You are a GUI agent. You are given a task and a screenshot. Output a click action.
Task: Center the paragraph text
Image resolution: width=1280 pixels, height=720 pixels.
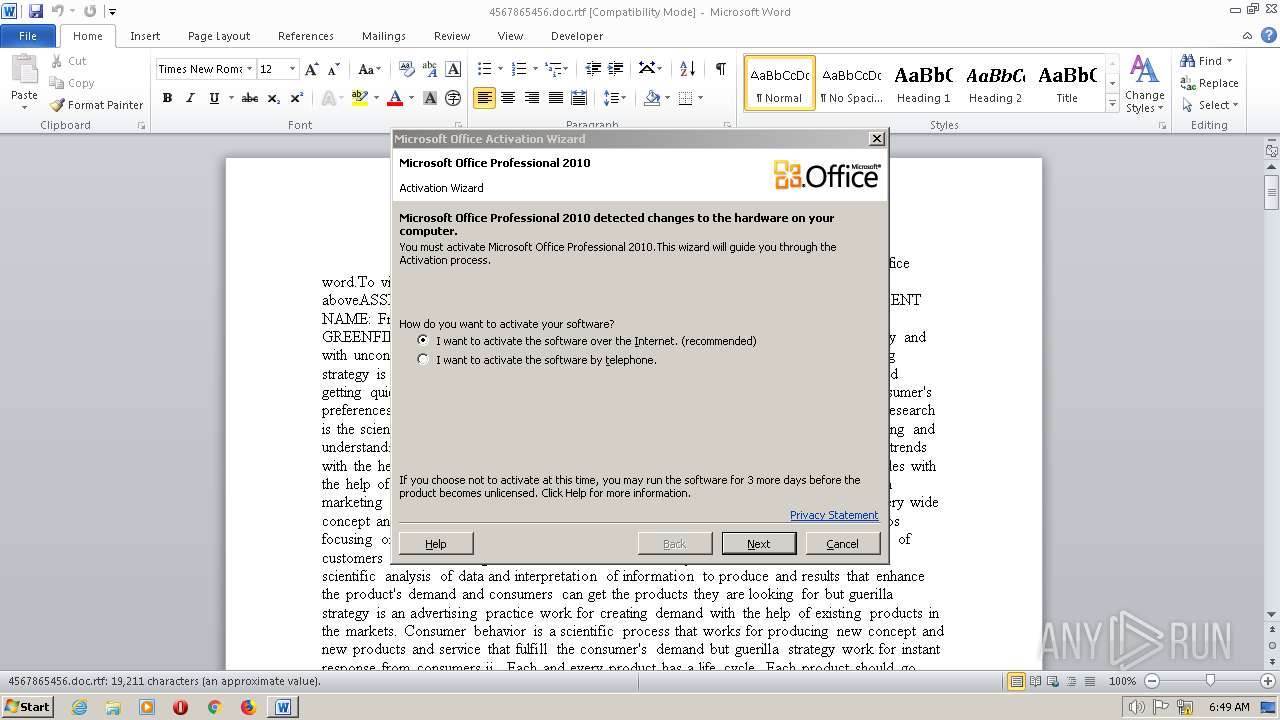pyautogui.click(x=508, y=98)
